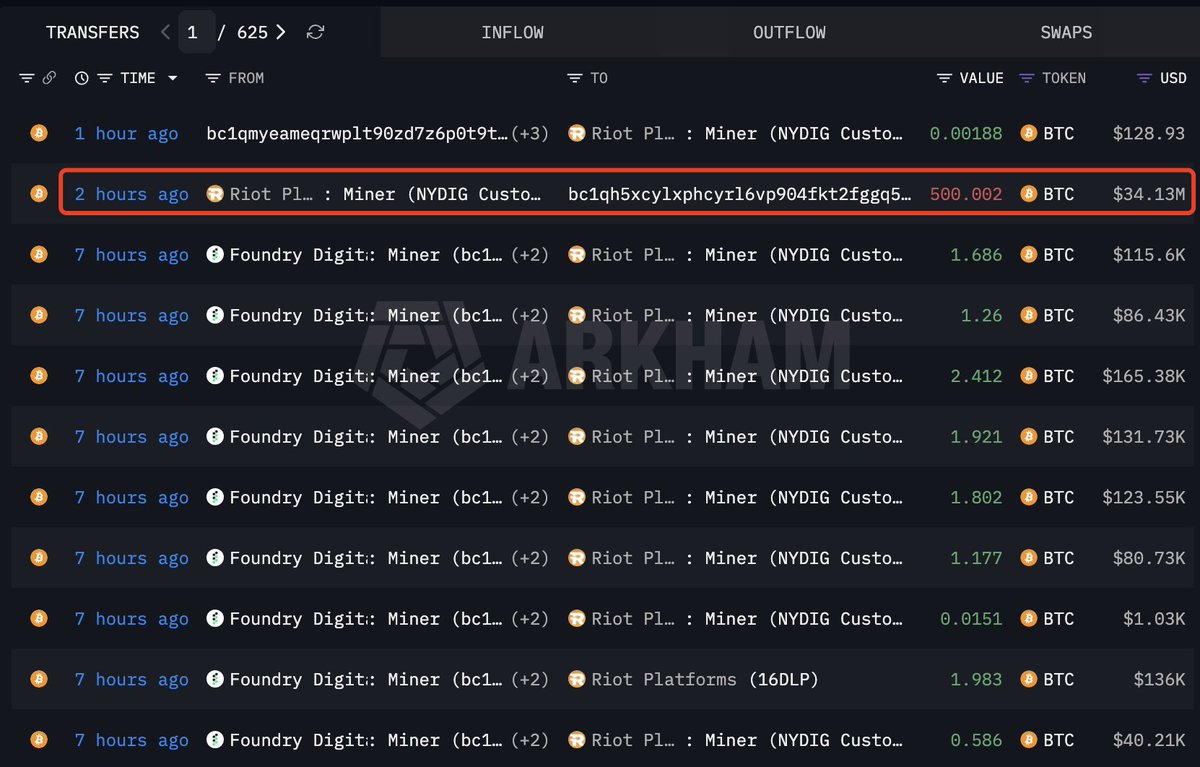1200x767 pixels.
Task: Click the link icon in the filter bar
Action: point(49,77)
